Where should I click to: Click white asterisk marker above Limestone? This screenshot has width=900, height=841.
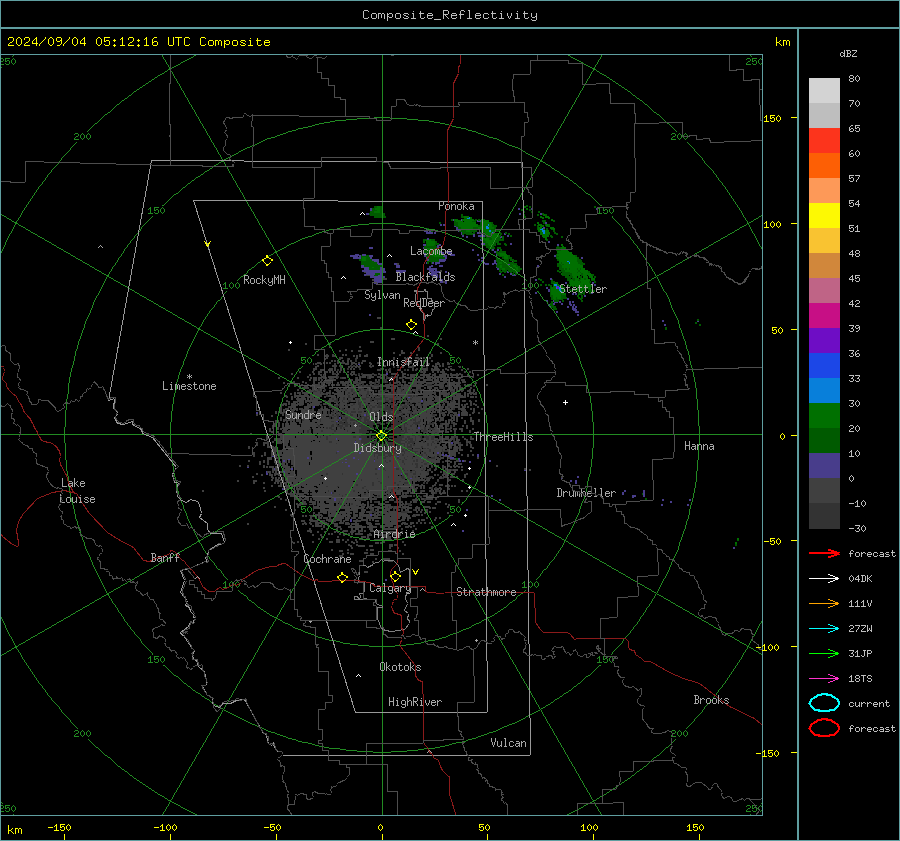[189, 377]
